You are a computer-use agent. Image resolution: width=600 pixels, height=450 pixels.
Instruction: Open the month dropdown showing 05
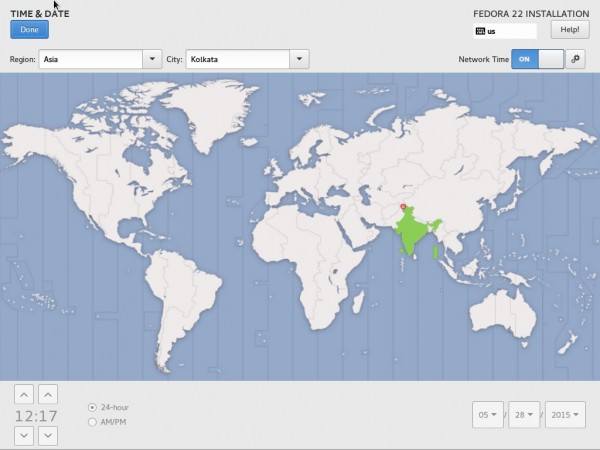click(488, 414)
